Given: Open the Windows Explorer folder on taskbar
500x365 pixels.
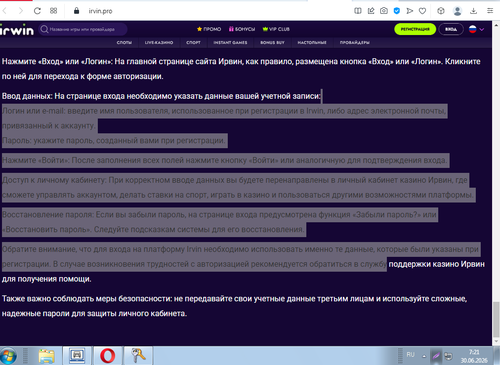Looking at the screenshot, I should tap(46, 356).
